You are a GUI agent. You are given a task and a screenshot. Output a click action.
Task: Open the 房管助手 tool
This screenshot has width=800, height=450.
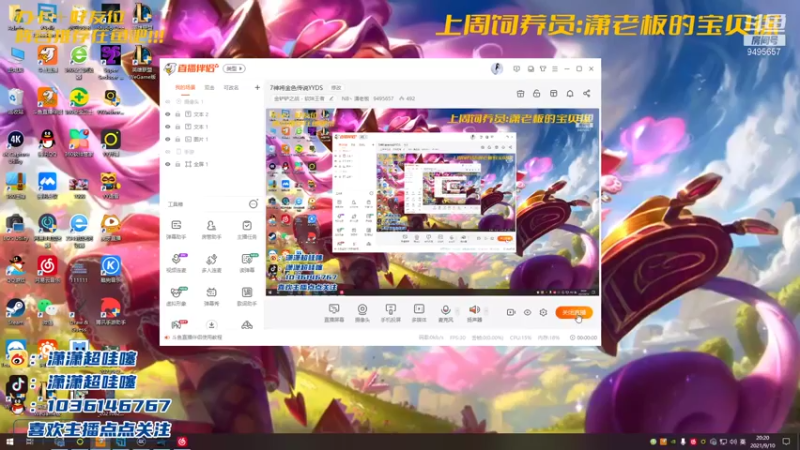[211, 230]
